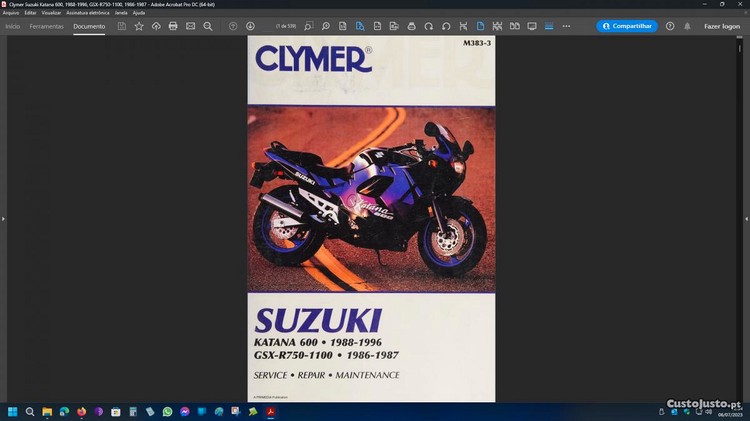The image size is (750, 421).
Task: Bookmark document with the star icon
Action: [x=139, y=26]
